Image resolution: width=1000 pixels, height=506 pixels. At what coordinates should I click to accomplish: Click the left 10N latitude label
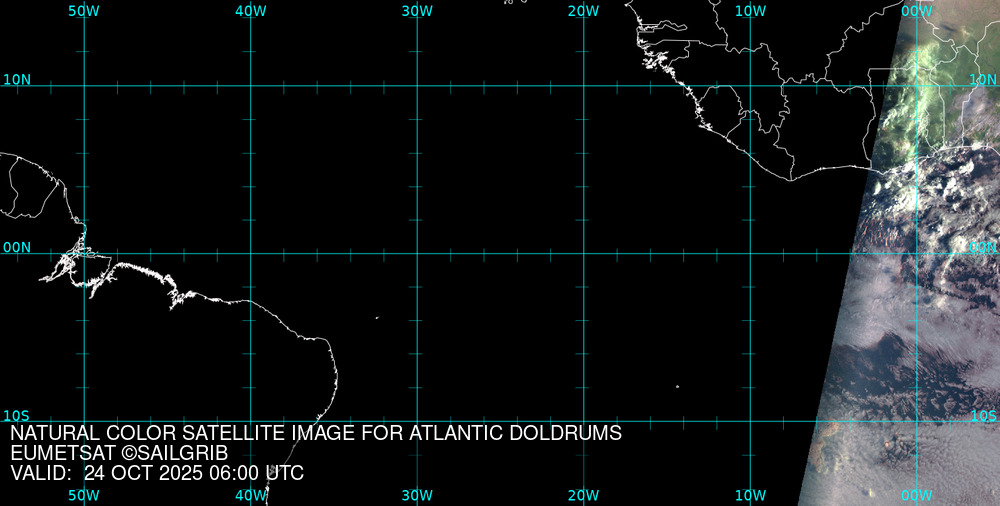tap(17, 79)
